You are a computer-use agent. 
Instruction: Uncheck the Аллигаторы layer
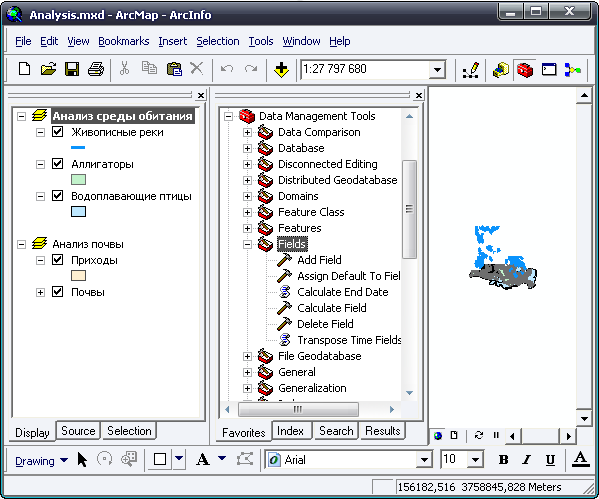(57, 164)
